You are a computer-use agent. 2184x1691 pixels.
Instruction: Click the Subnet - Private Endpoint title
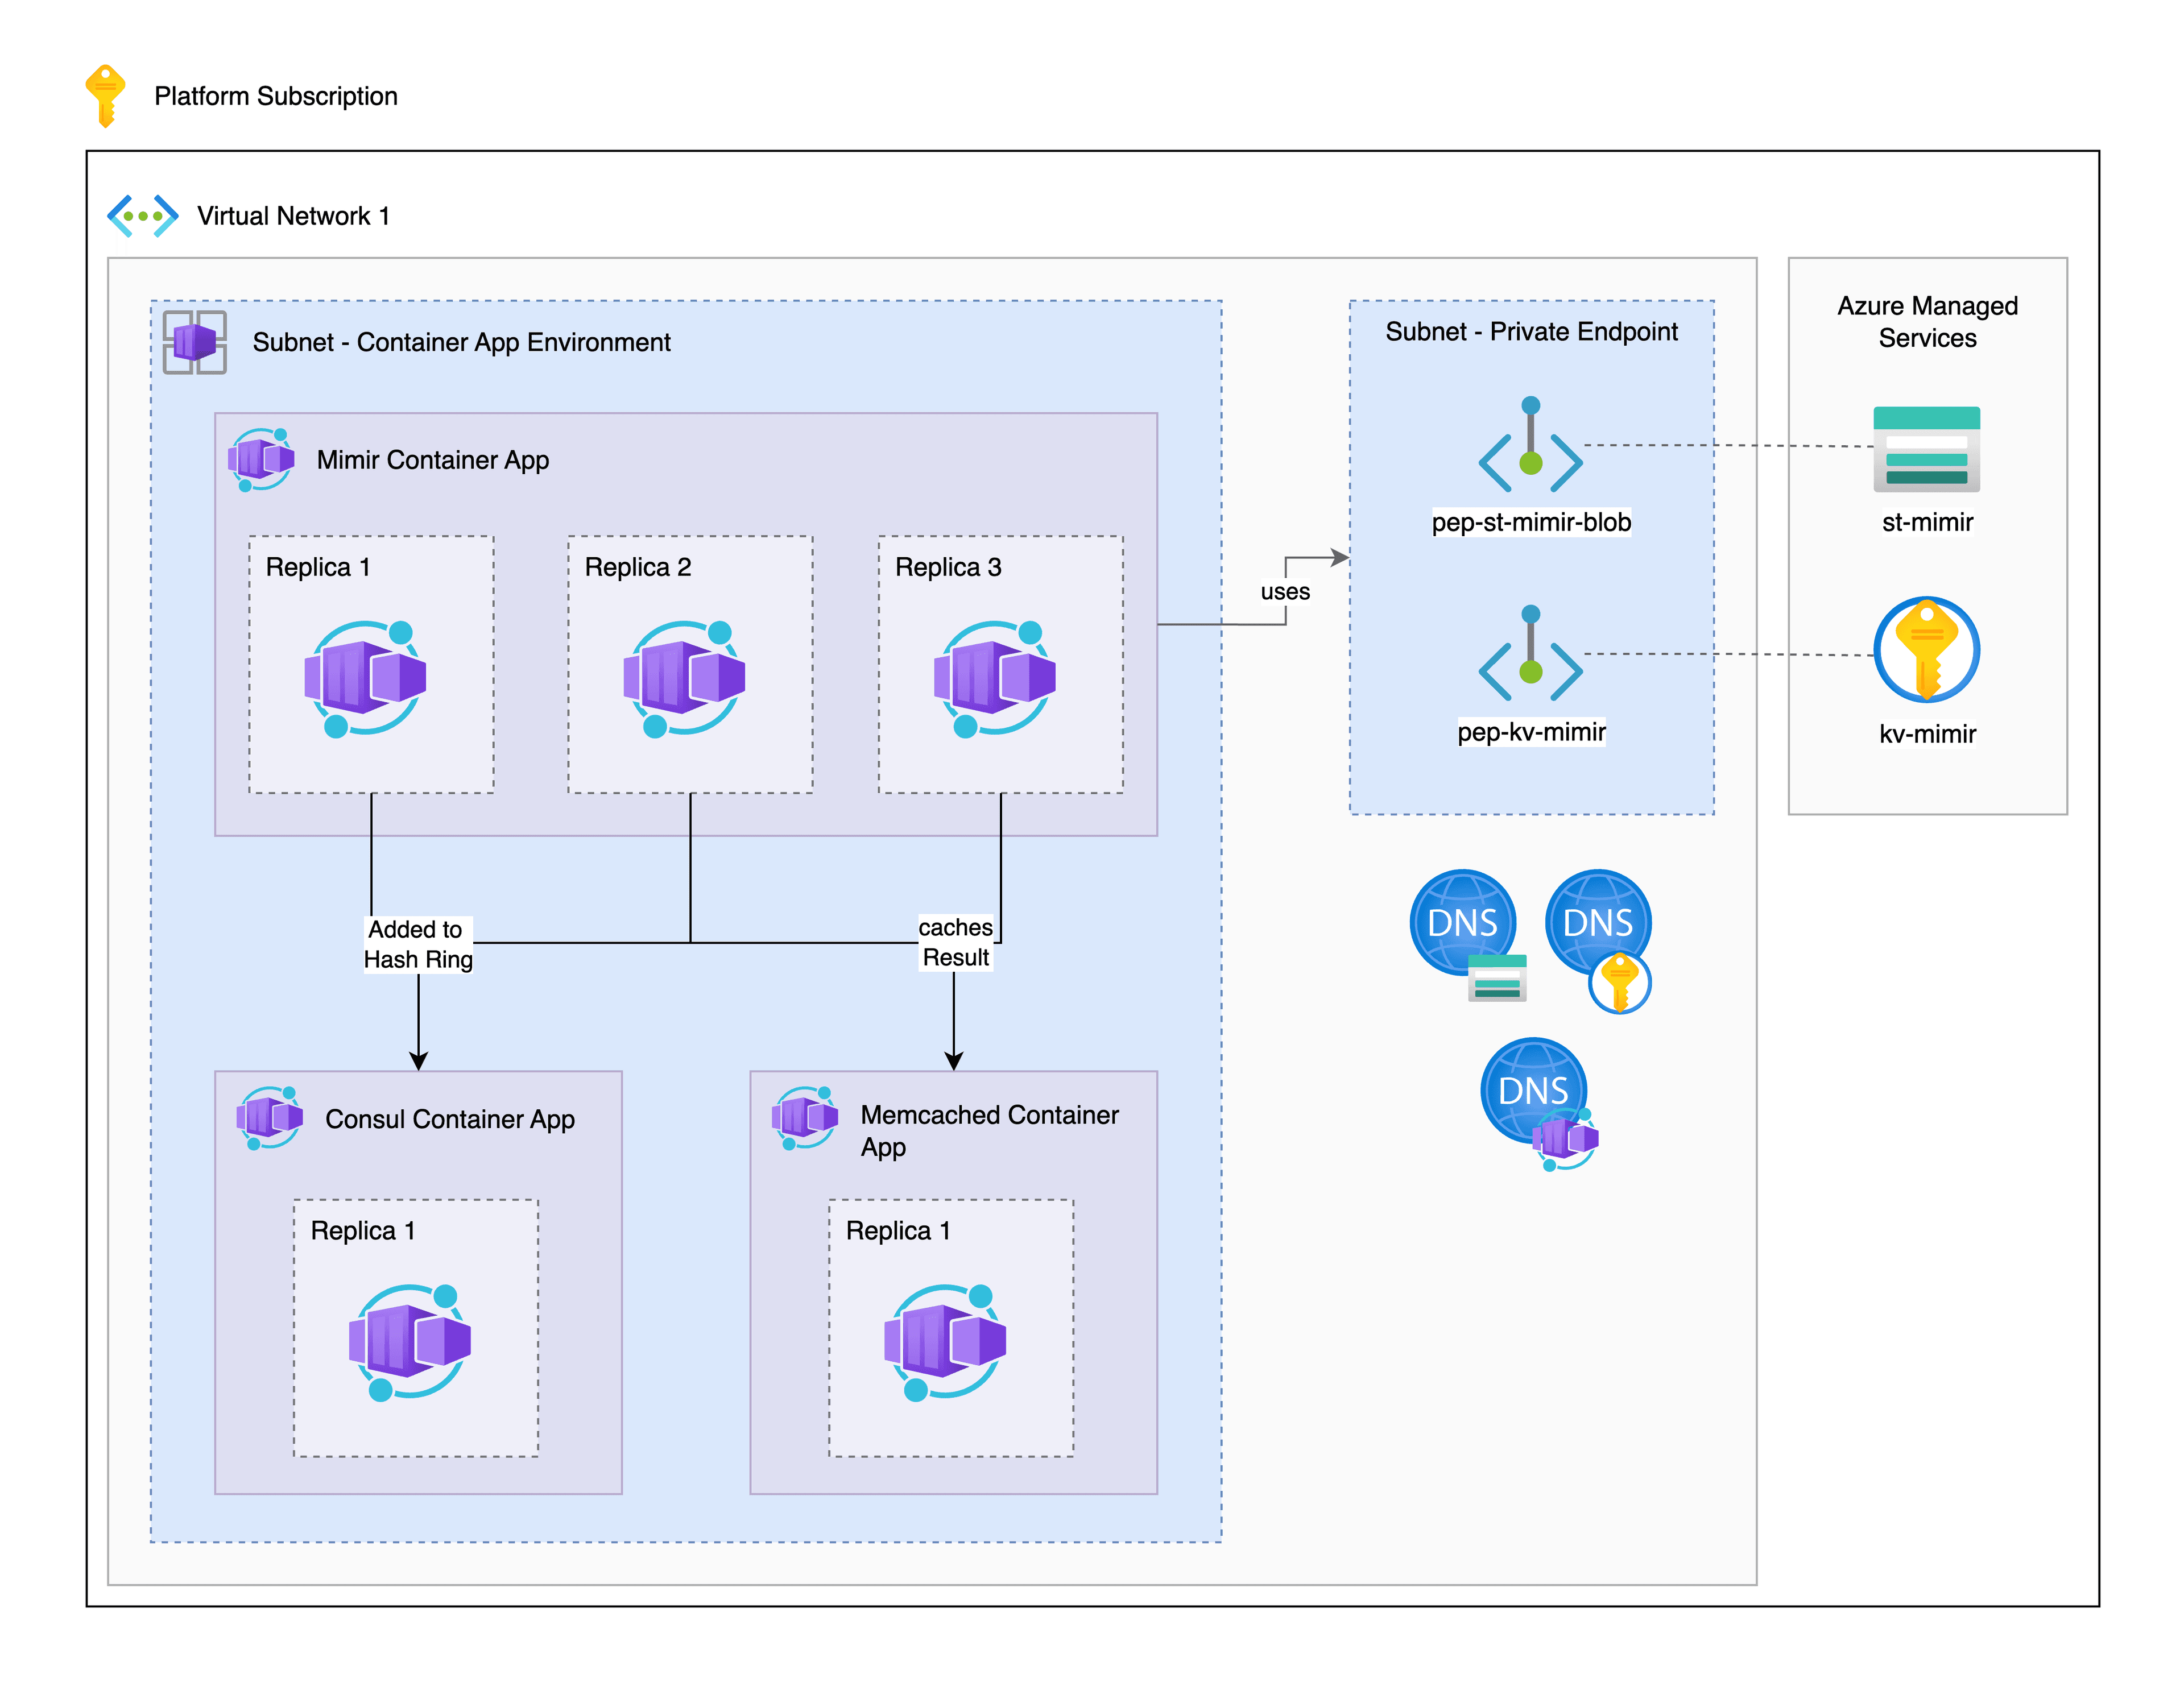tap(1531, 331)
